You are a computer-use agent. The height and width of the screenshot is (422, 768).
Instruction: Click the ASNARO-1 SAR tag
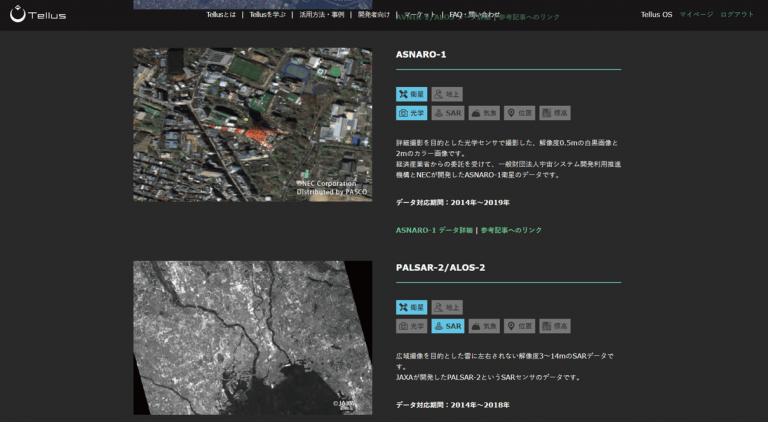[448, 113]
